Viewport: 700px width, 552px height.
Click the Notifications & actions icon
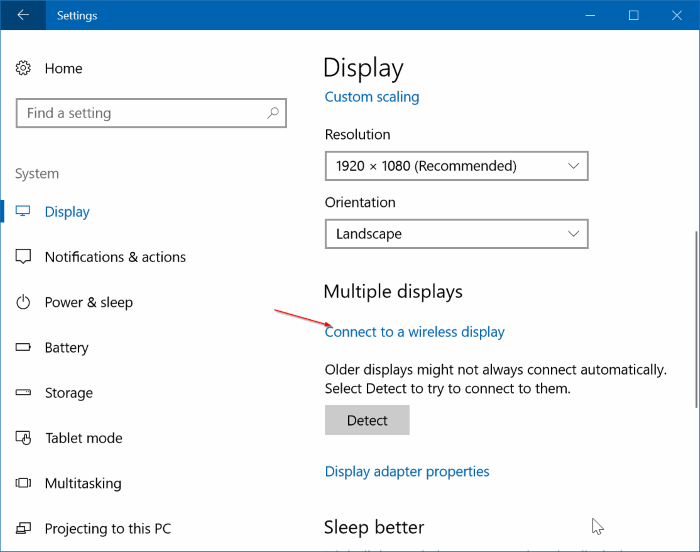pyautogui.click(x=24, y=257)
